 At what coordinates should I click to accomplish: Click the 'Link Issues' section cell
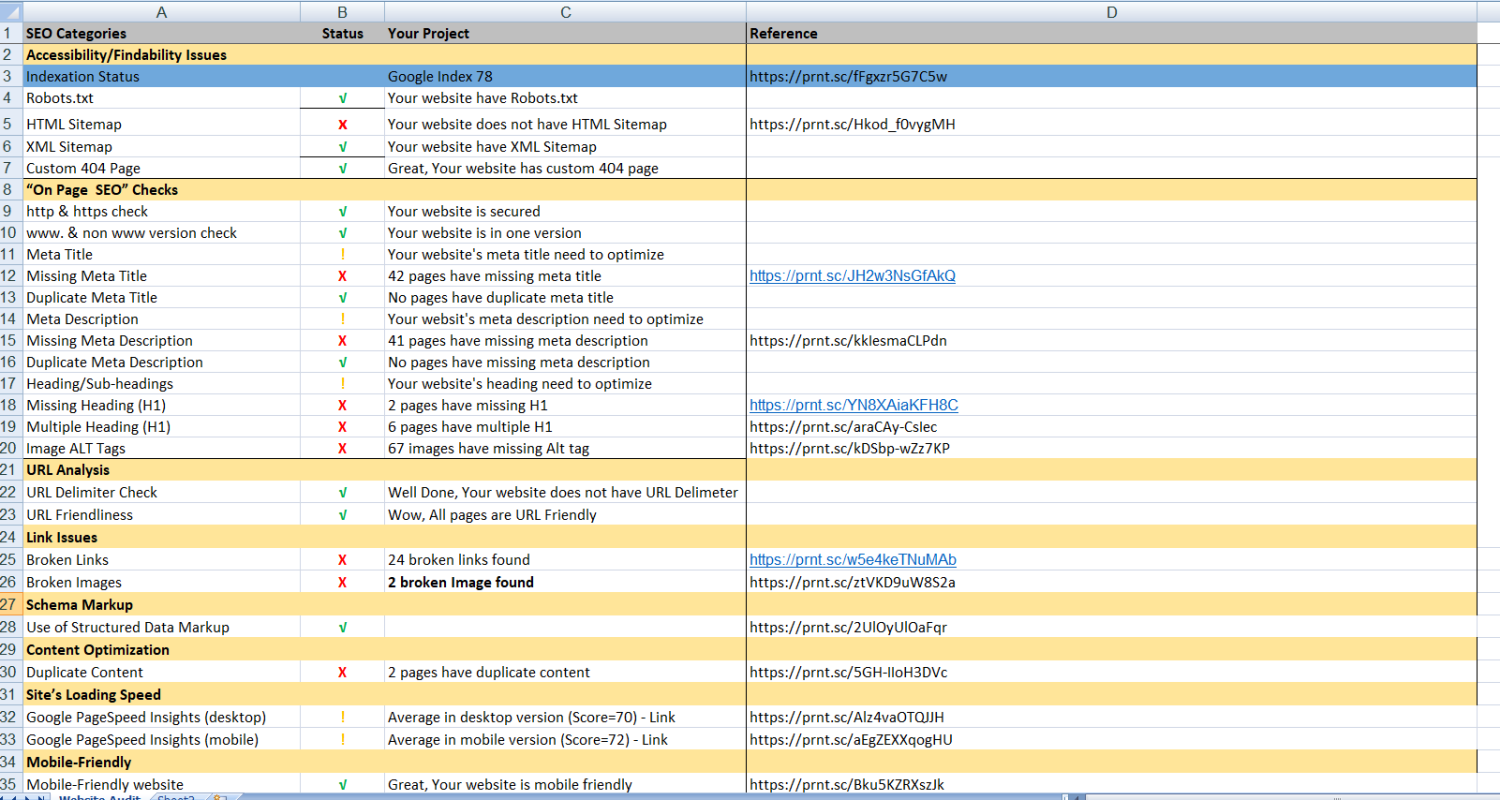162,537
